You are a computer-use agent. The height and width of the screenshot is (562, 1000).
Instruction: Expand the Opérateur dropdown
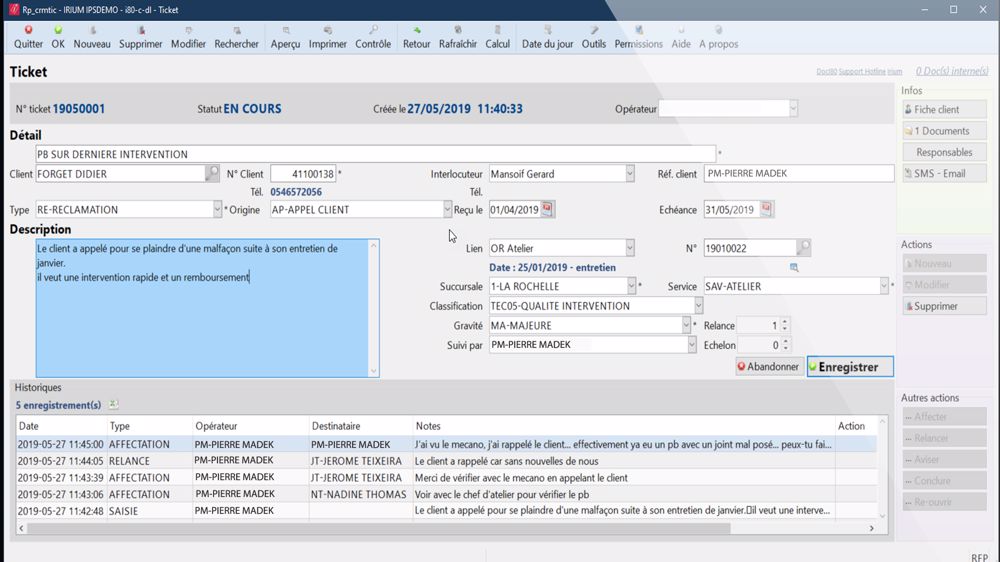[x=793, y=108]
